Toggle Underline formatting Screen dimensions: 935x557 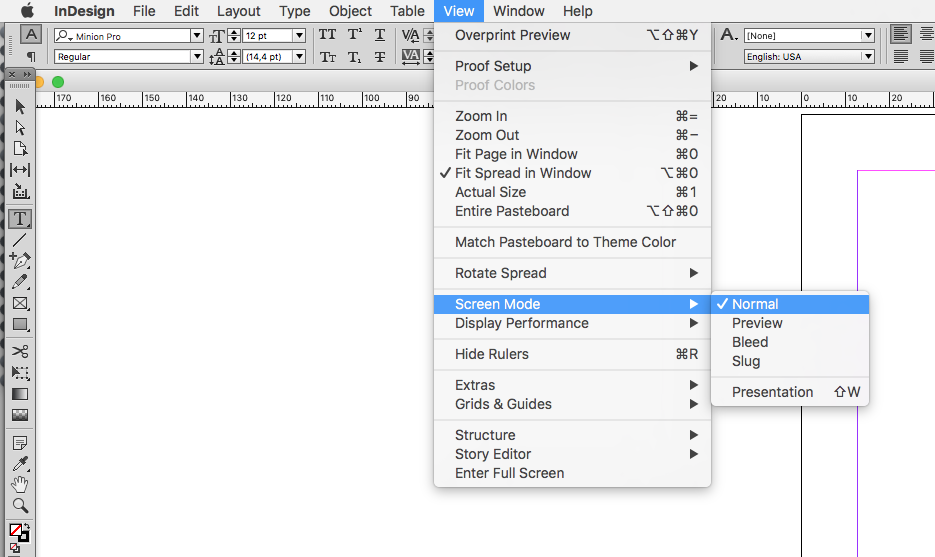pyautogui.click(x=380, y=35)
